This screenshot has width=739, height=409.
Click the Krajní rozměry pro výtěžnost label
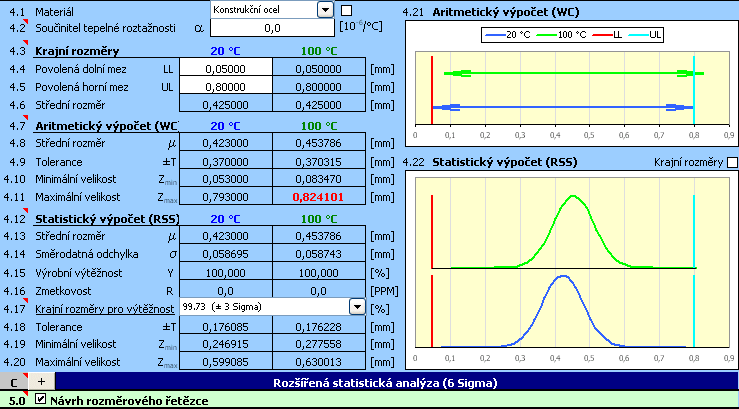[x=106, y=309]
